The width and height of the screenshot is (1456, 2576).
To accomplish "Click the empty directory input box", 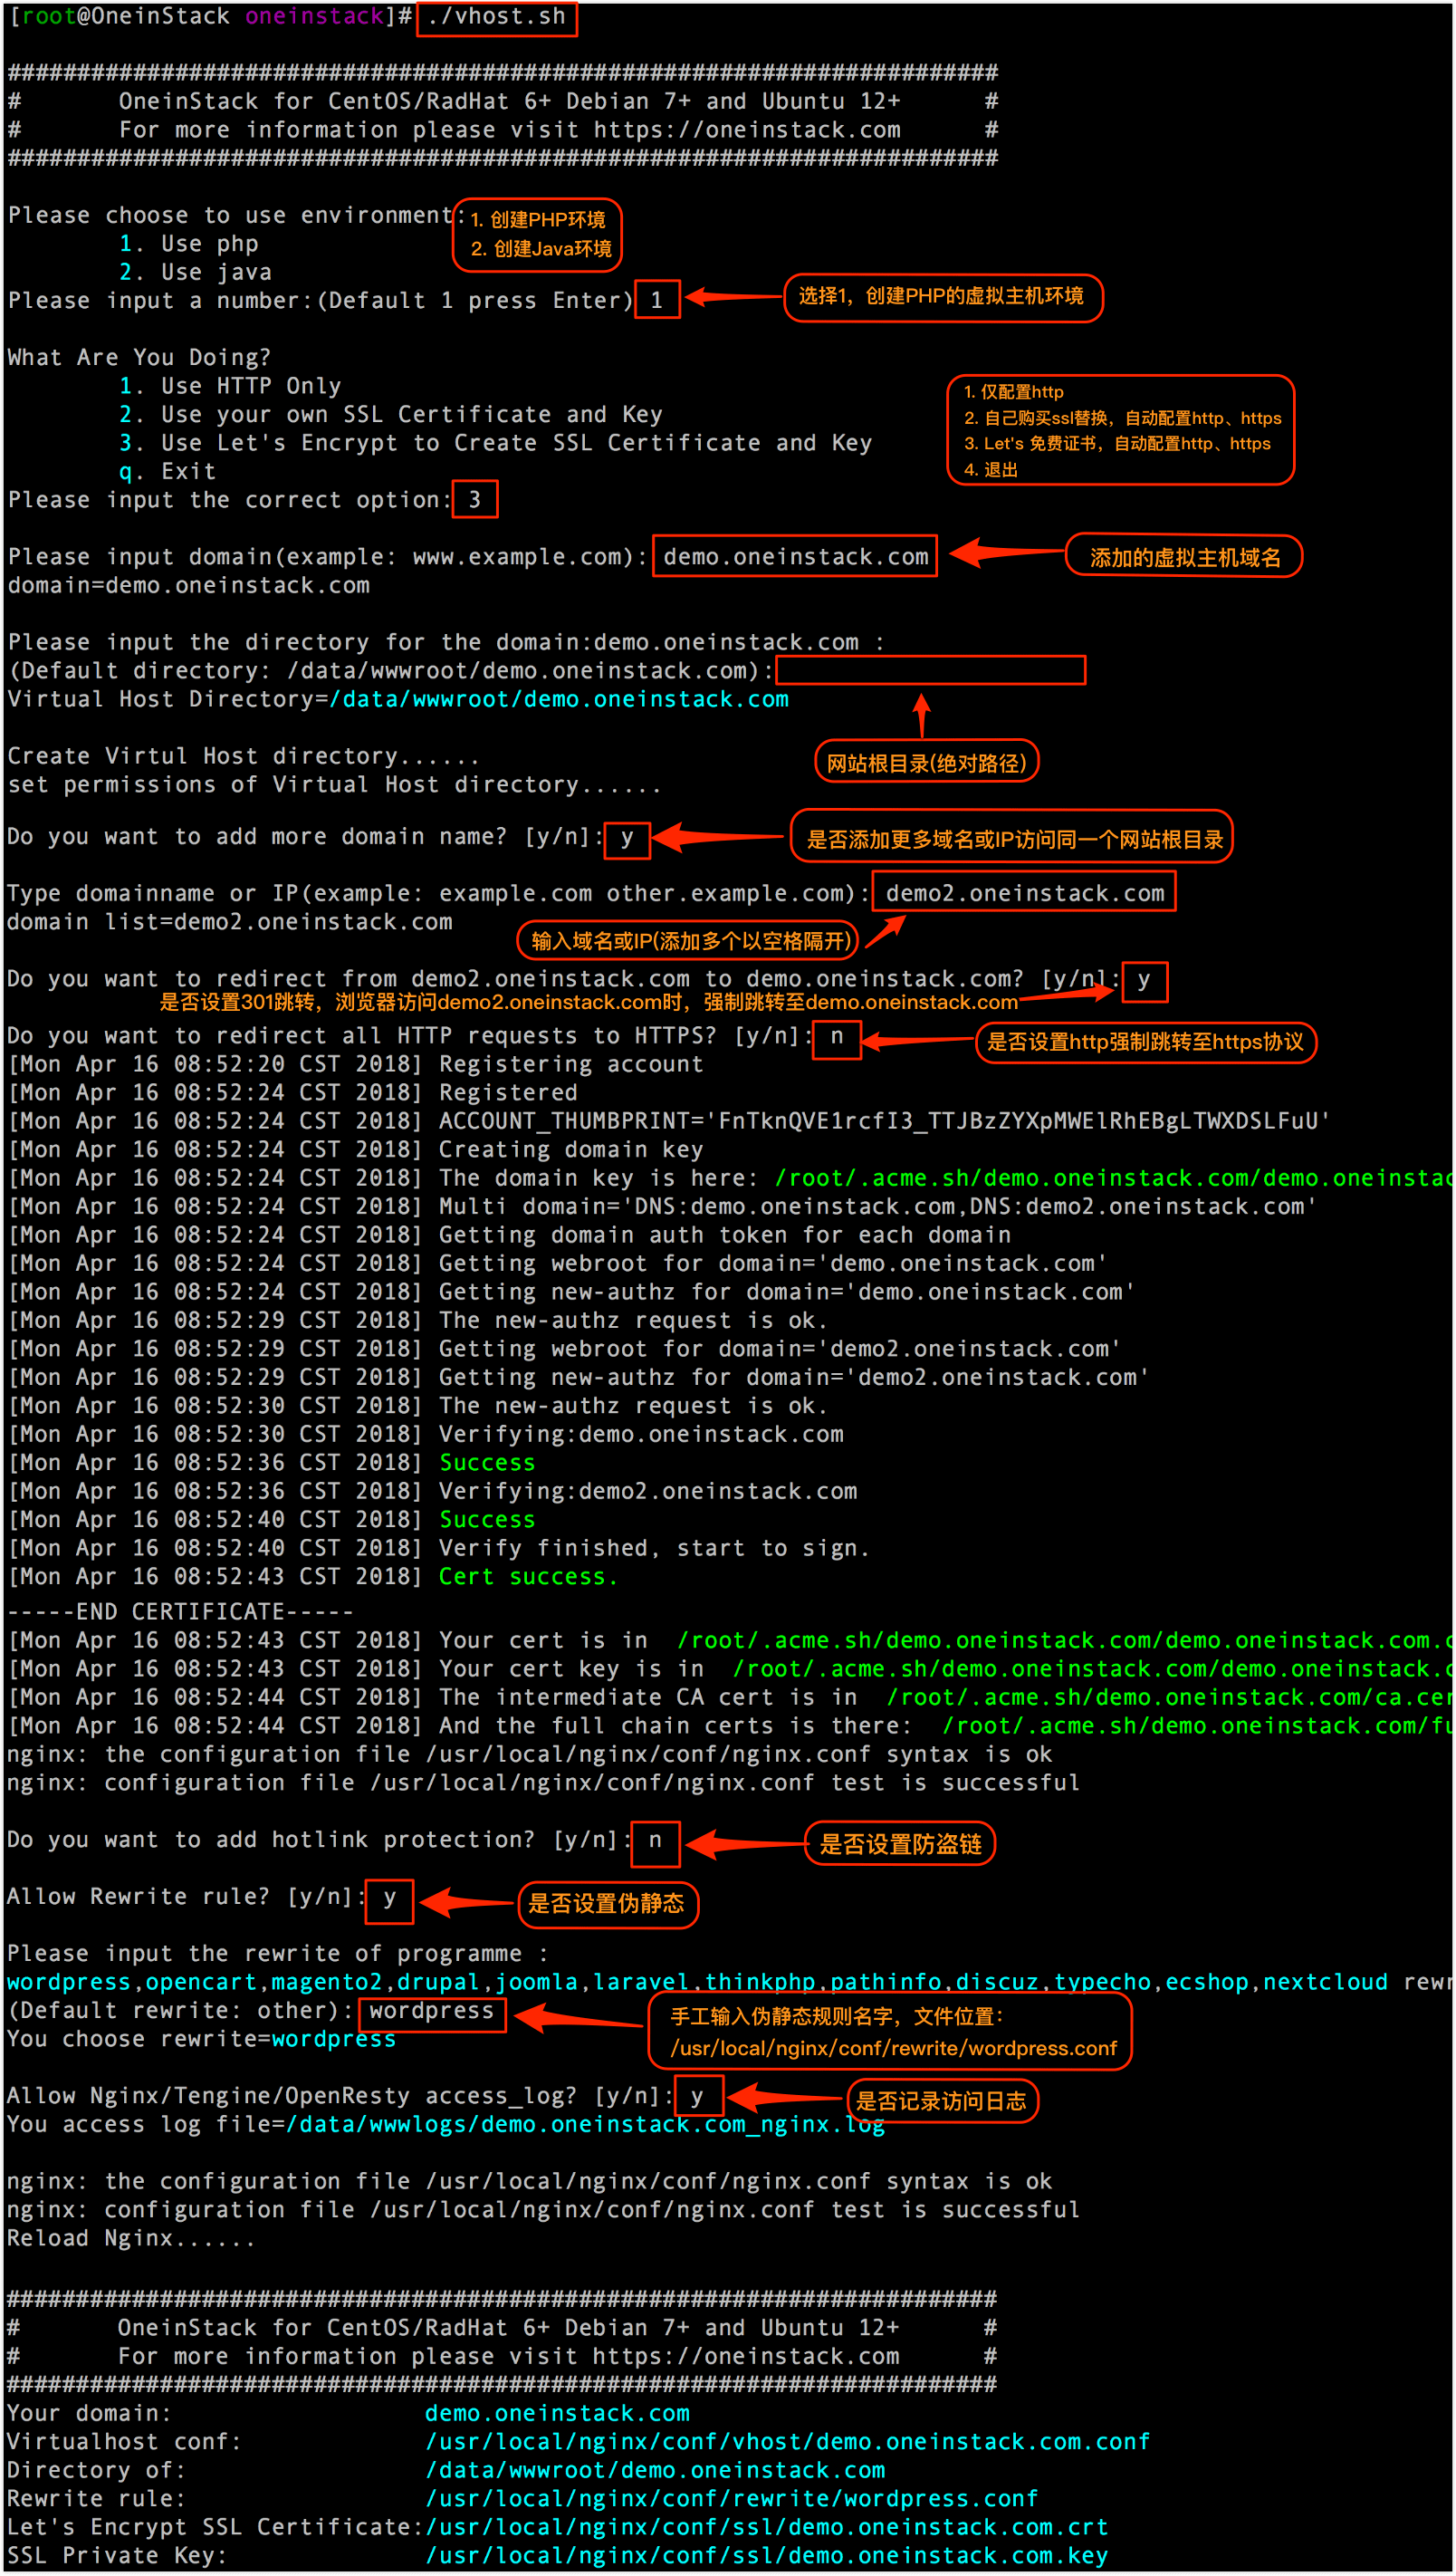I will click(930, 670).
